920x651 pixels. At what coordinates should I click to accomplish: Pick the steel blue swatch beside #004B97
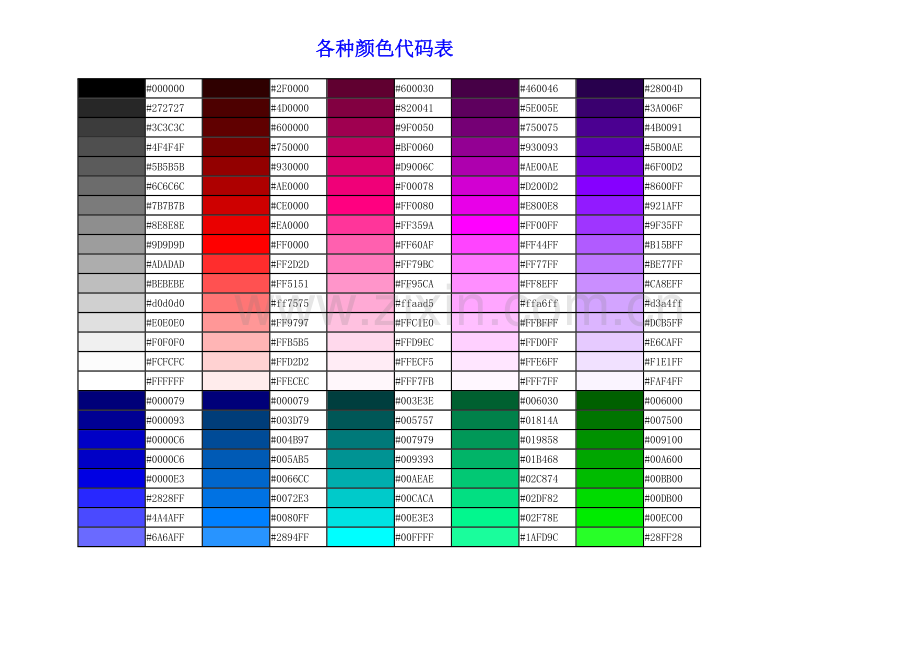[x=236, y=439]
